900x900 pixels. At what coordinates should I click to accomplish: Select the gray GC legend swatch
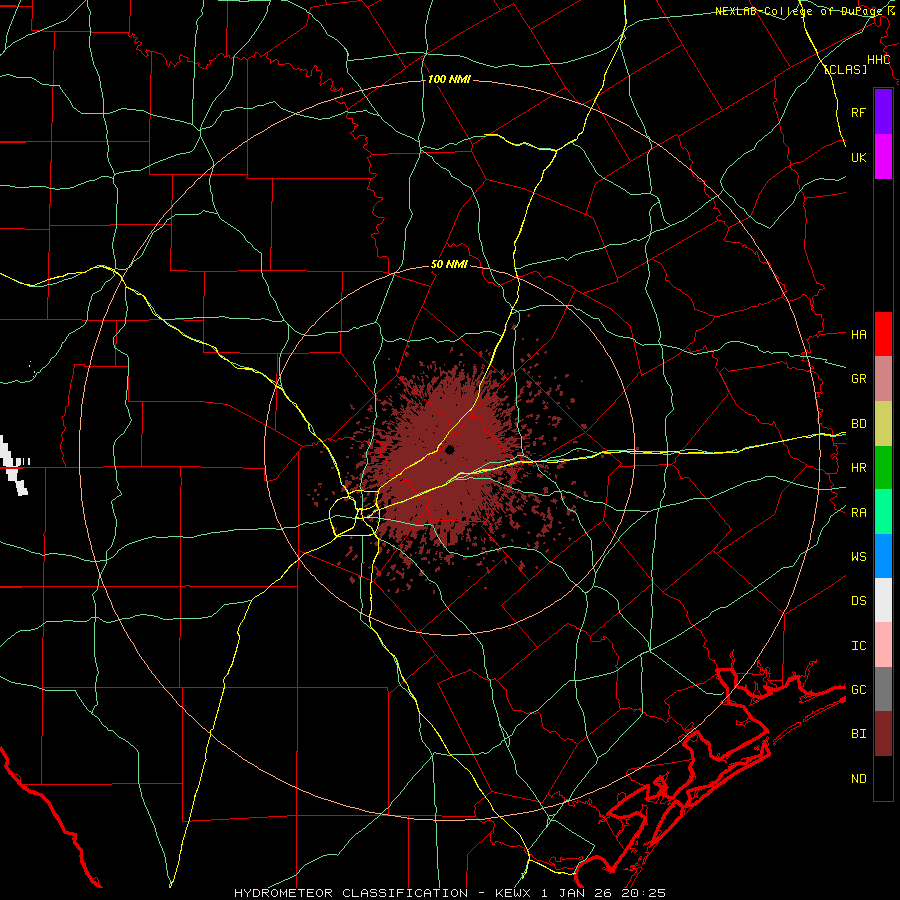pyautogui.click(x=883, y=689)
